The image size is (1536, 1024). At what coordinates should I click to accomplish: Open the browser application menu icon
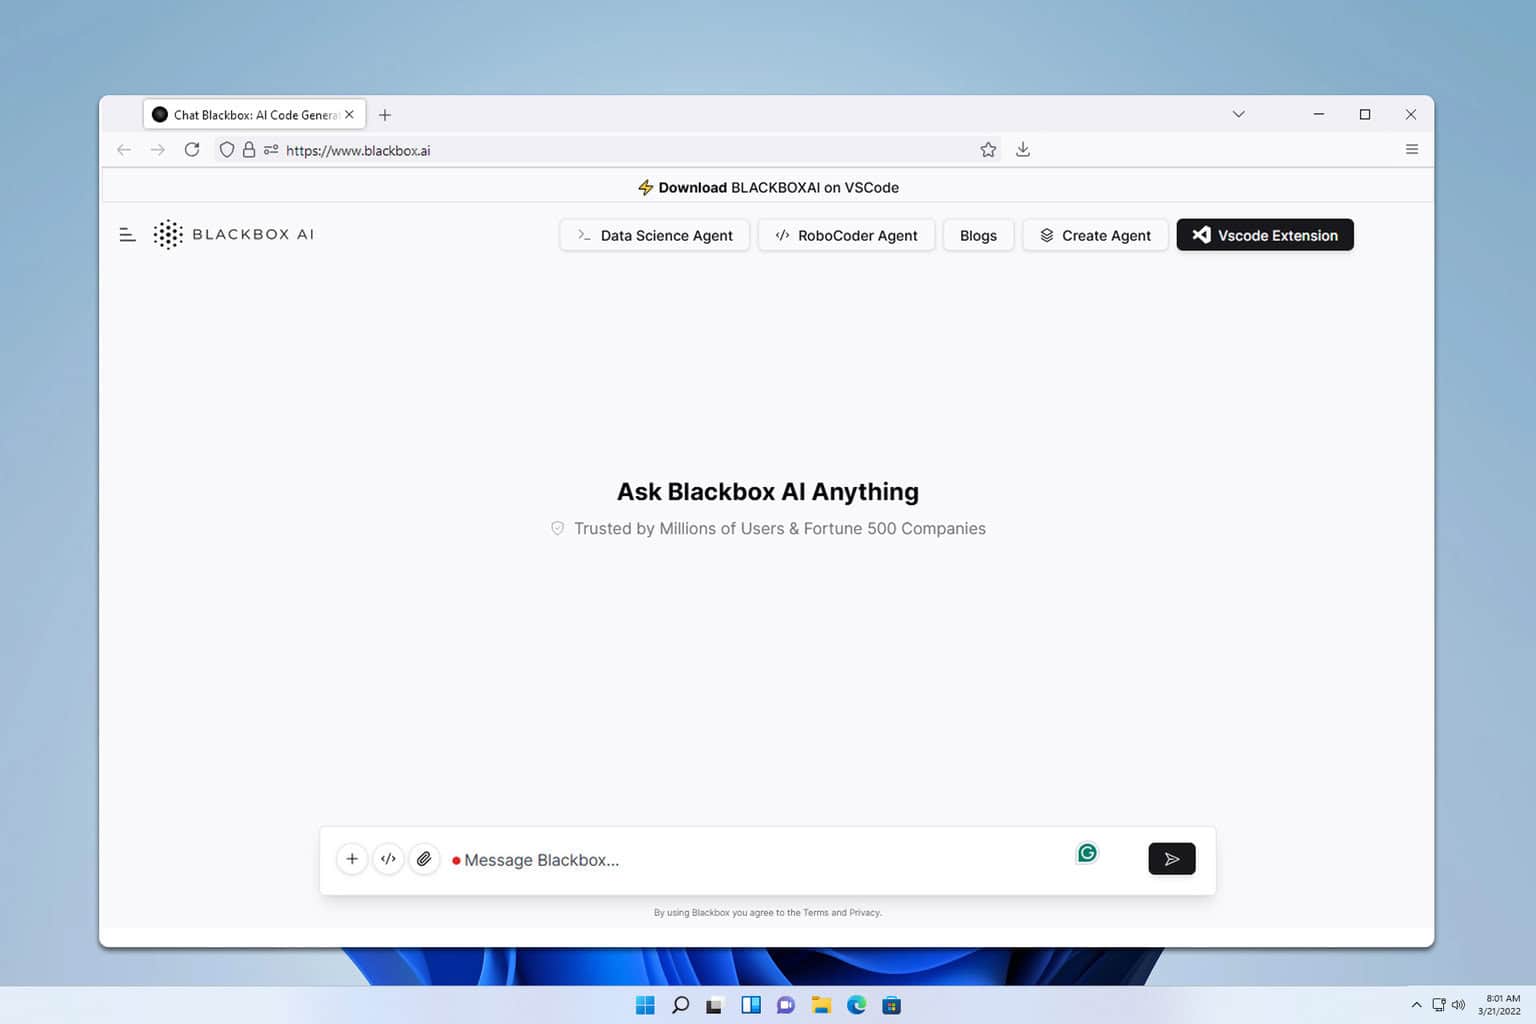(x=1412, y=150)
